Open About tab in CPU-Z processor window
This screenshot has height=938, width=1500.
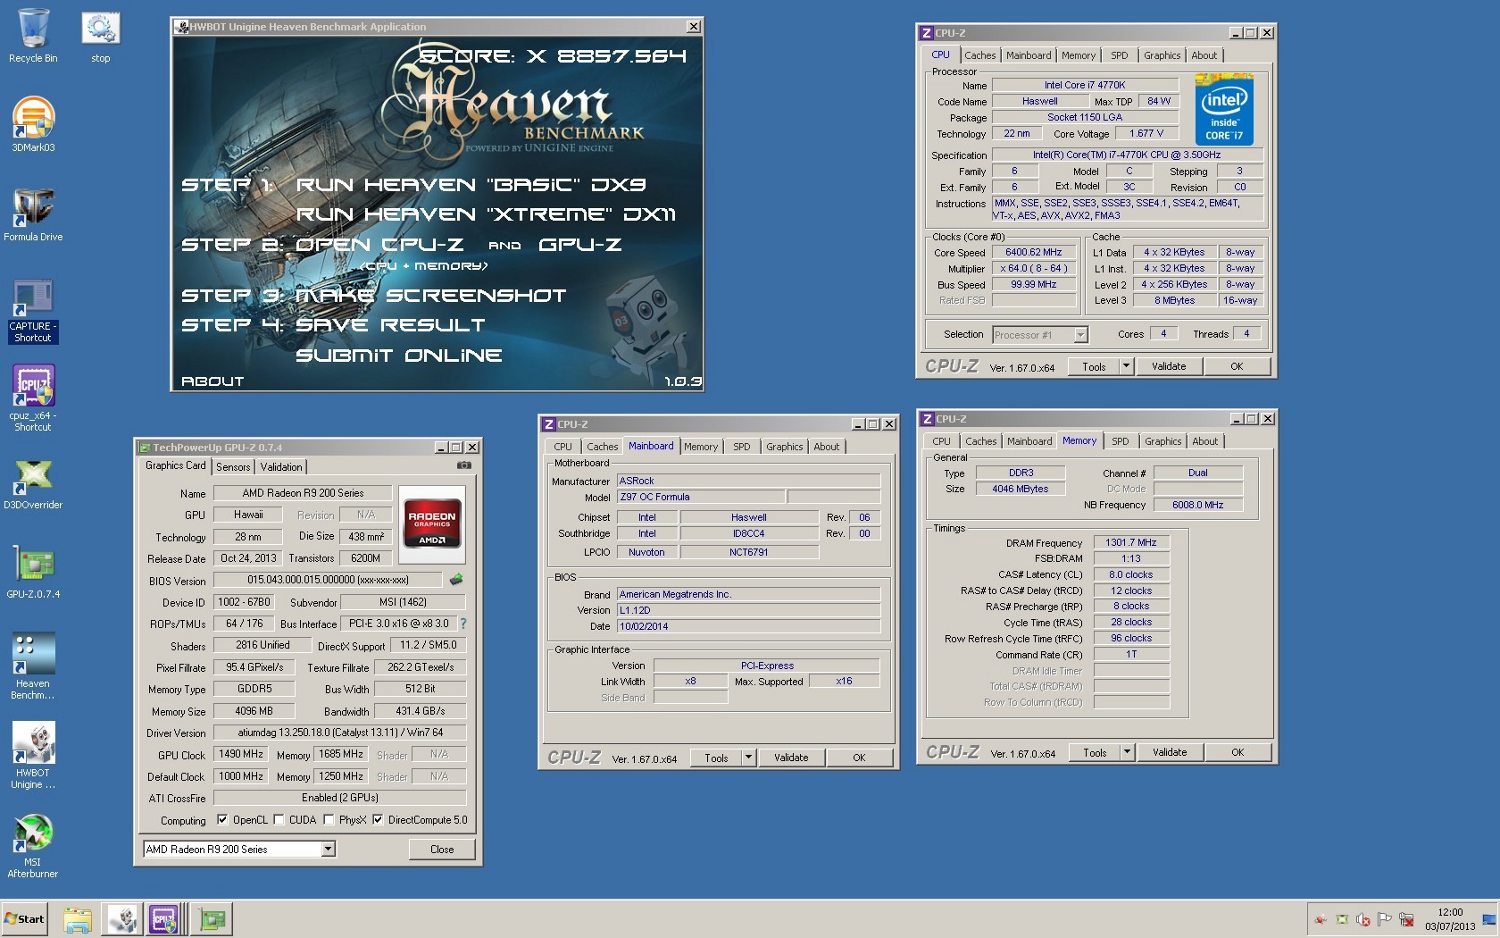(1204, 56)
